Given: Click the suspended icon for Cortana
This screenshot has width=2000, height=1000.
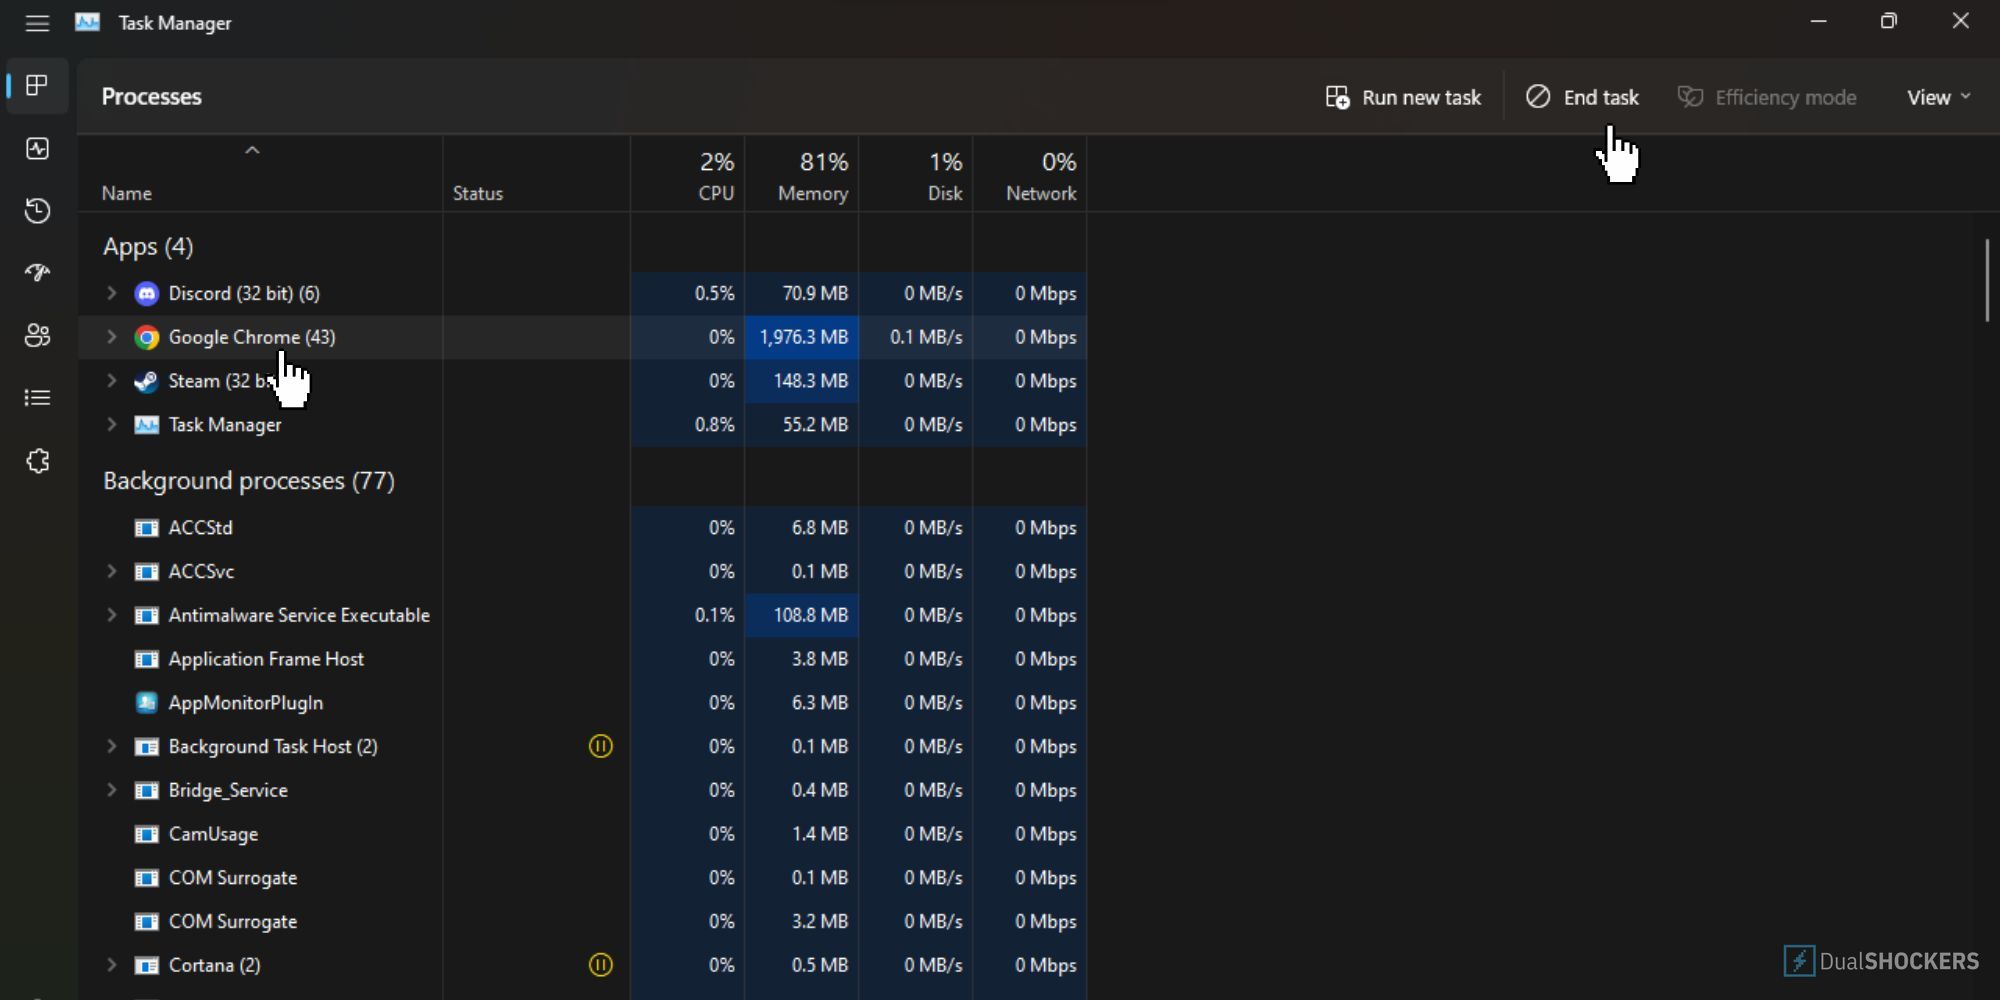Looking at the screenshot, I should pos(600,965).
